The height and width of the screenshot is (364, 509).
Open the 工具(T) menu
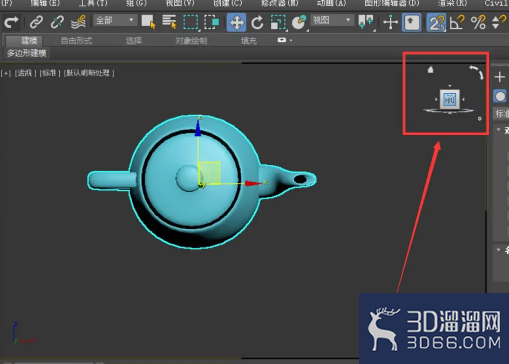pos(93,3)
